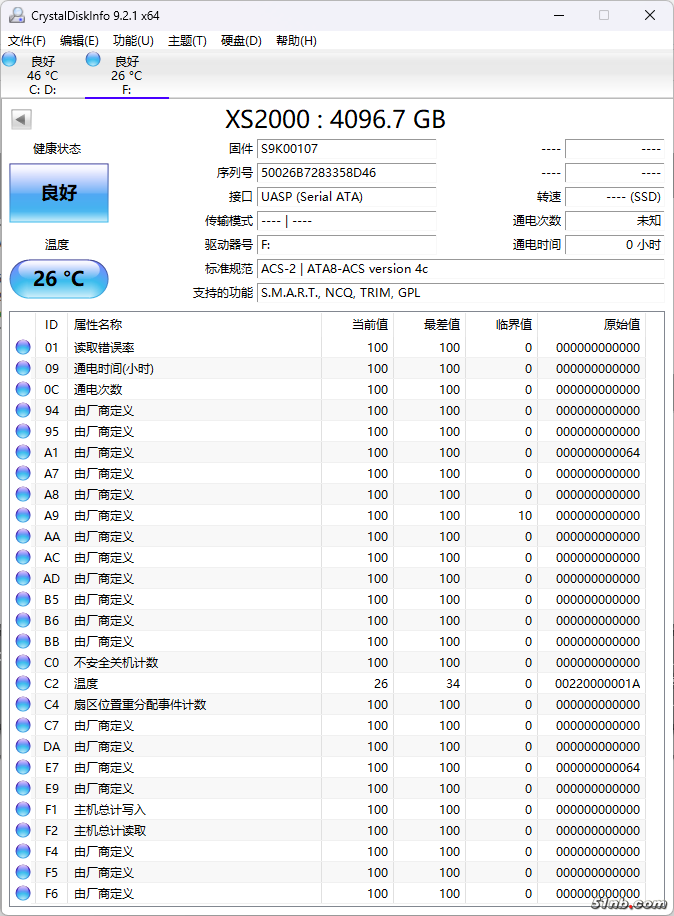Click the status orb for temperature row C2
674x916 pixels.
click(23, 684)
